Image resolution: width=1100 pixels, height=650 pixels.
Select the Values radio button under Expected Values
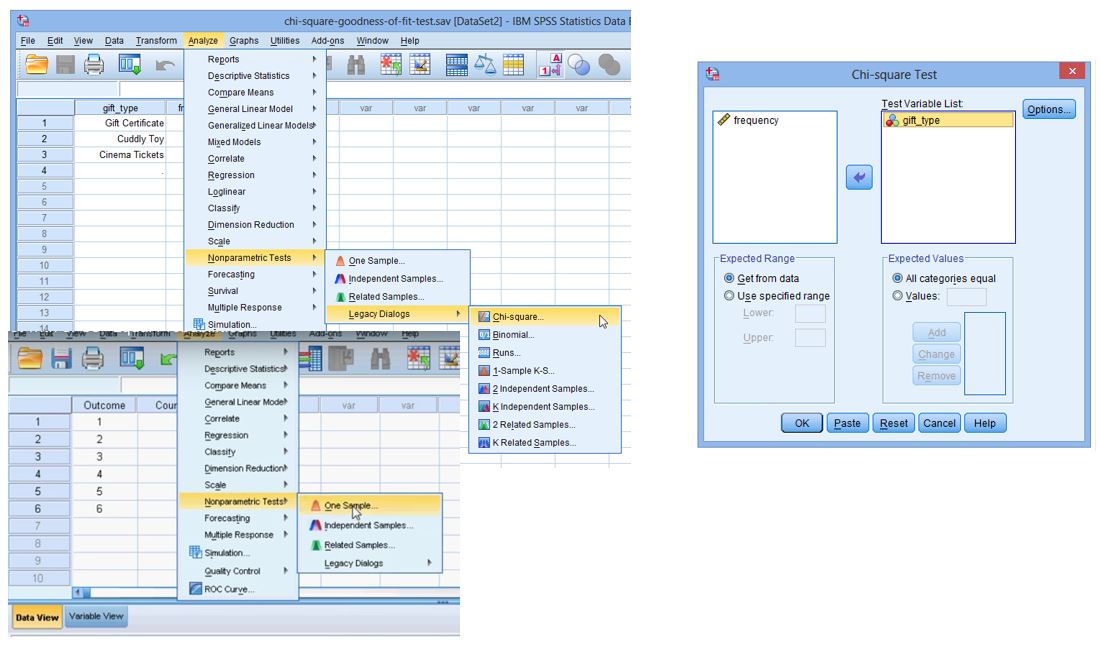pos(897,296)
